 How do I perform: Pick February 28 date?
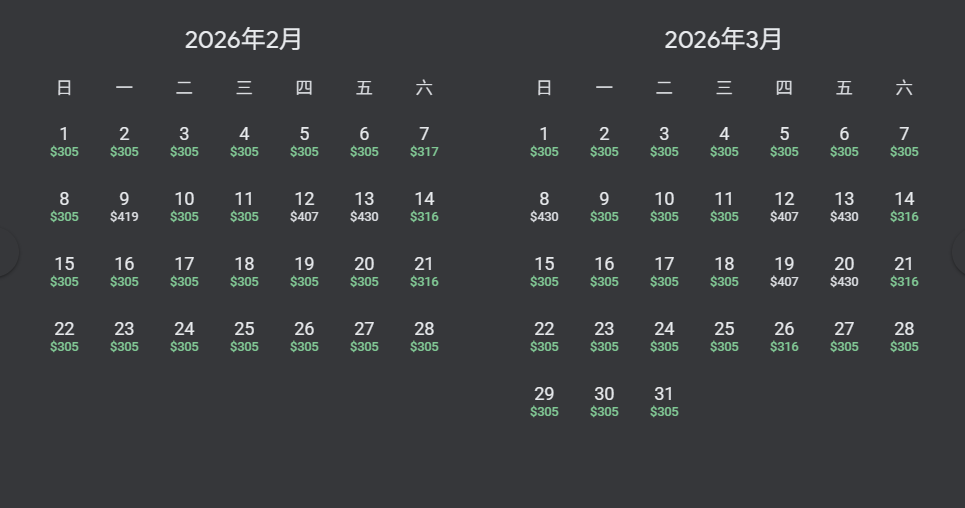424,336
